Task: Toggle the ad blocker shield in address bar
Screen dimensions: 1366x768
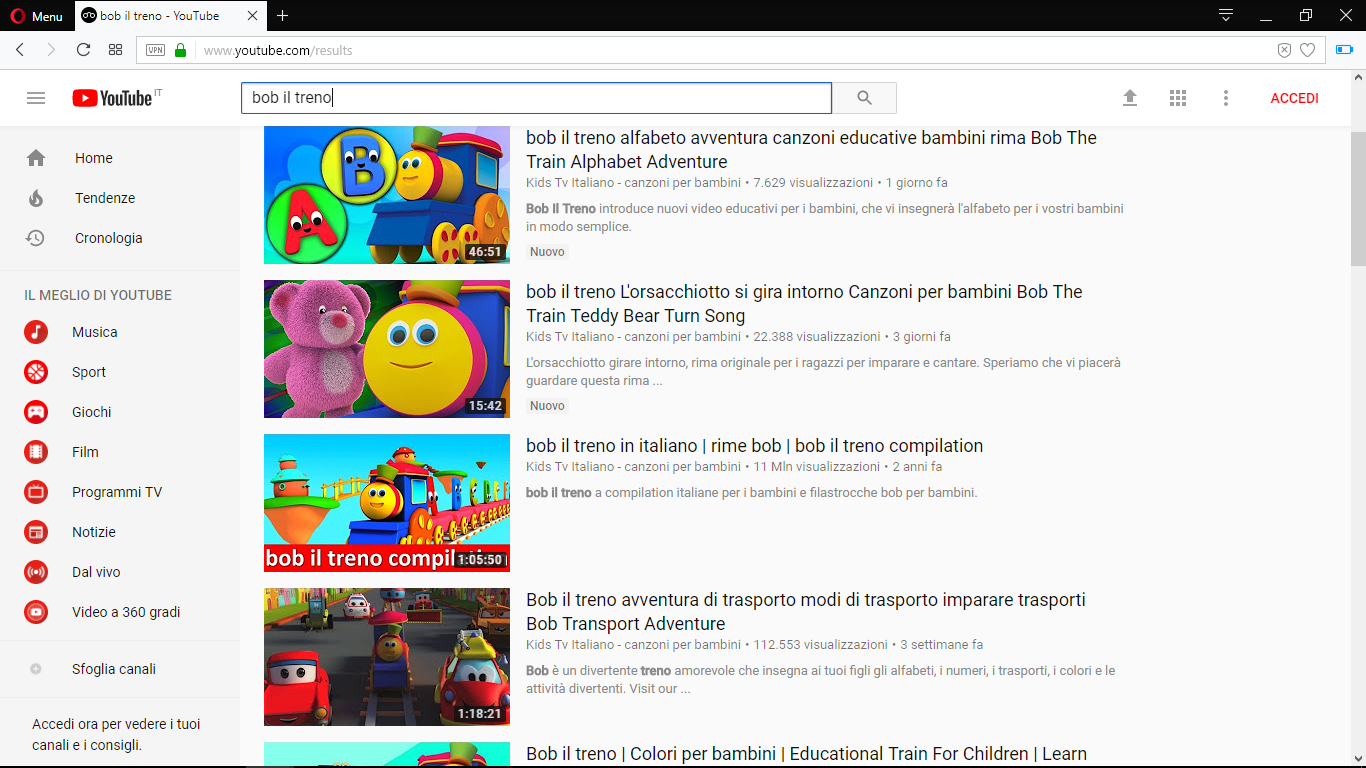Action: click(x=1283, y=48)
